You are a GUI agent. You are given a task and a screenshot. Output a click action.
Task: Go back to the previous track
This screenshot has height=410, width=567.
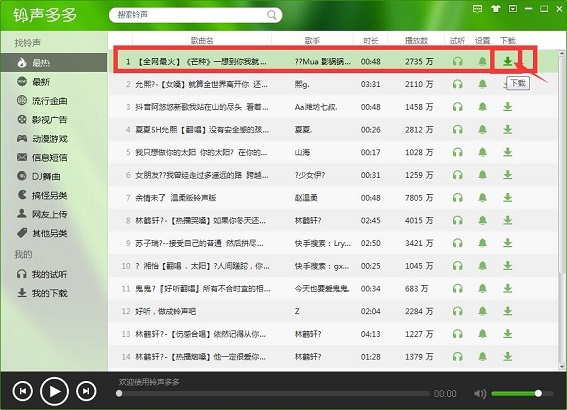pyautogui.click(x=22, y=391)
